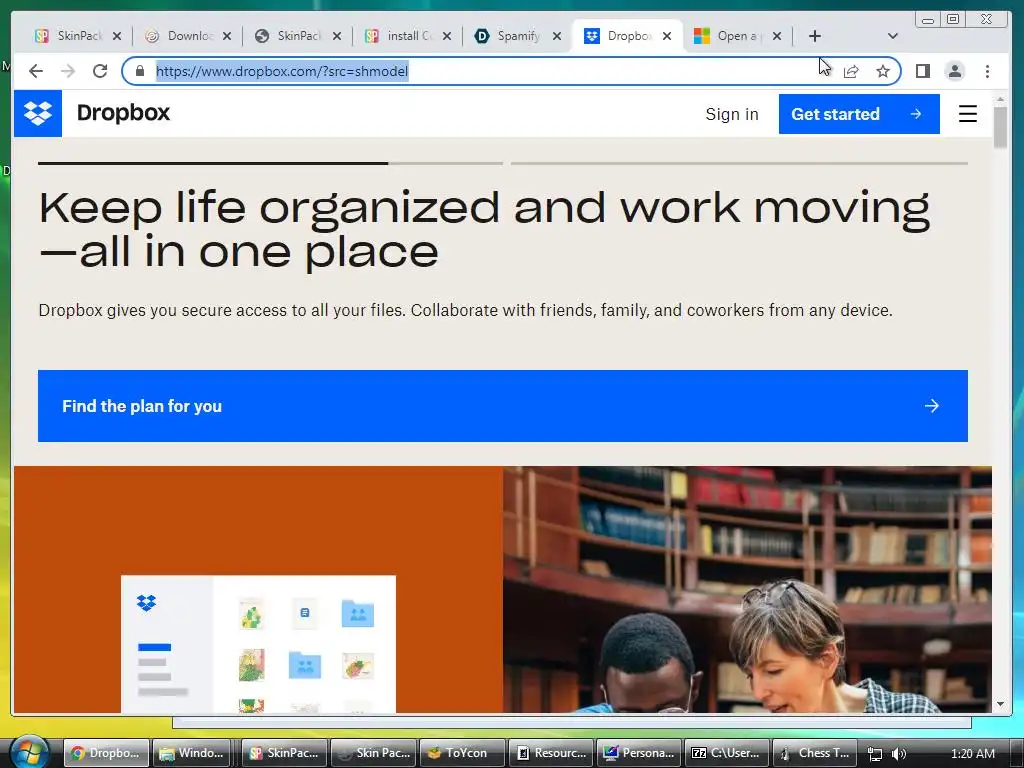Jump to the second carousel progress segment

point(739,163)
